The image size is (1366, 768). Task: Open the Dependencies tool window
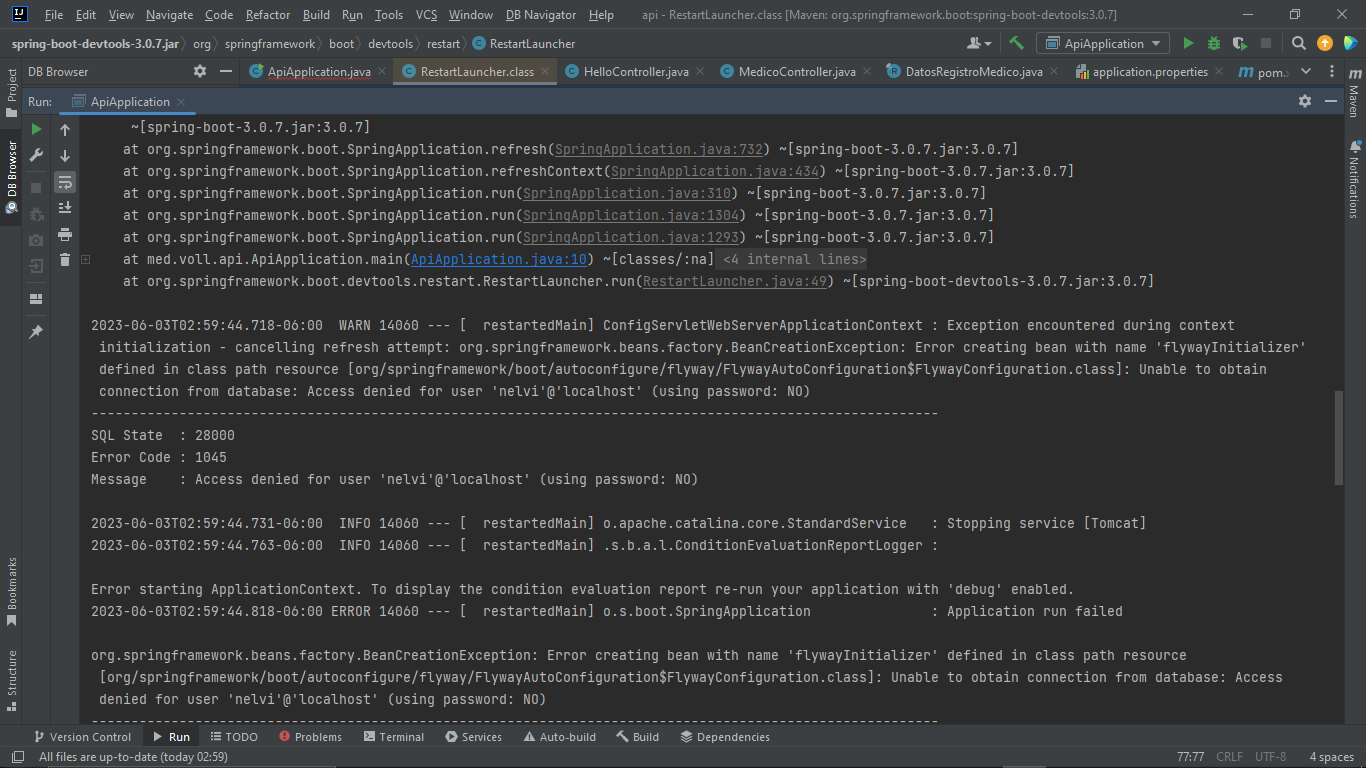pos(725,737)
